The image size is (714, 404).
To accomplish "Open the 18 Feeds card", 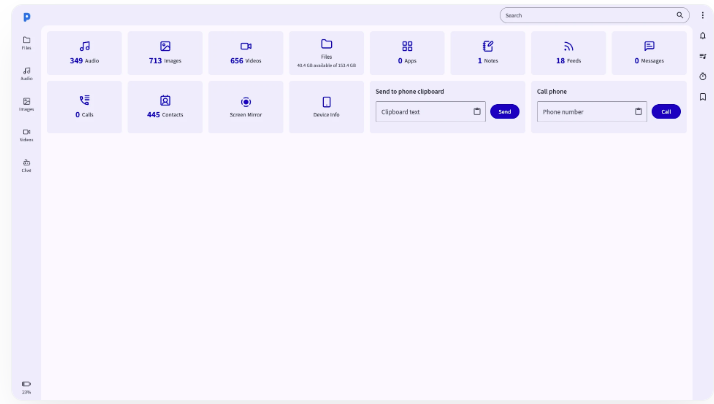I will [x=568, y=53].
